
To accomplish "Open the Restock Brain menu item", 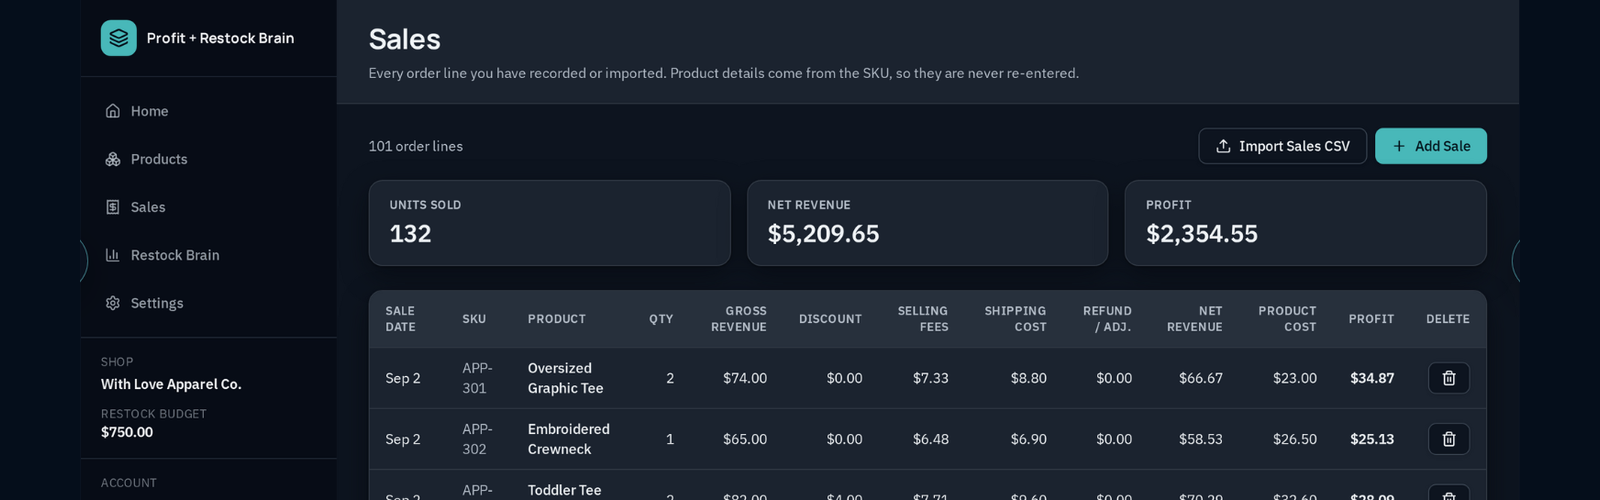I will [x=175, y=255].
